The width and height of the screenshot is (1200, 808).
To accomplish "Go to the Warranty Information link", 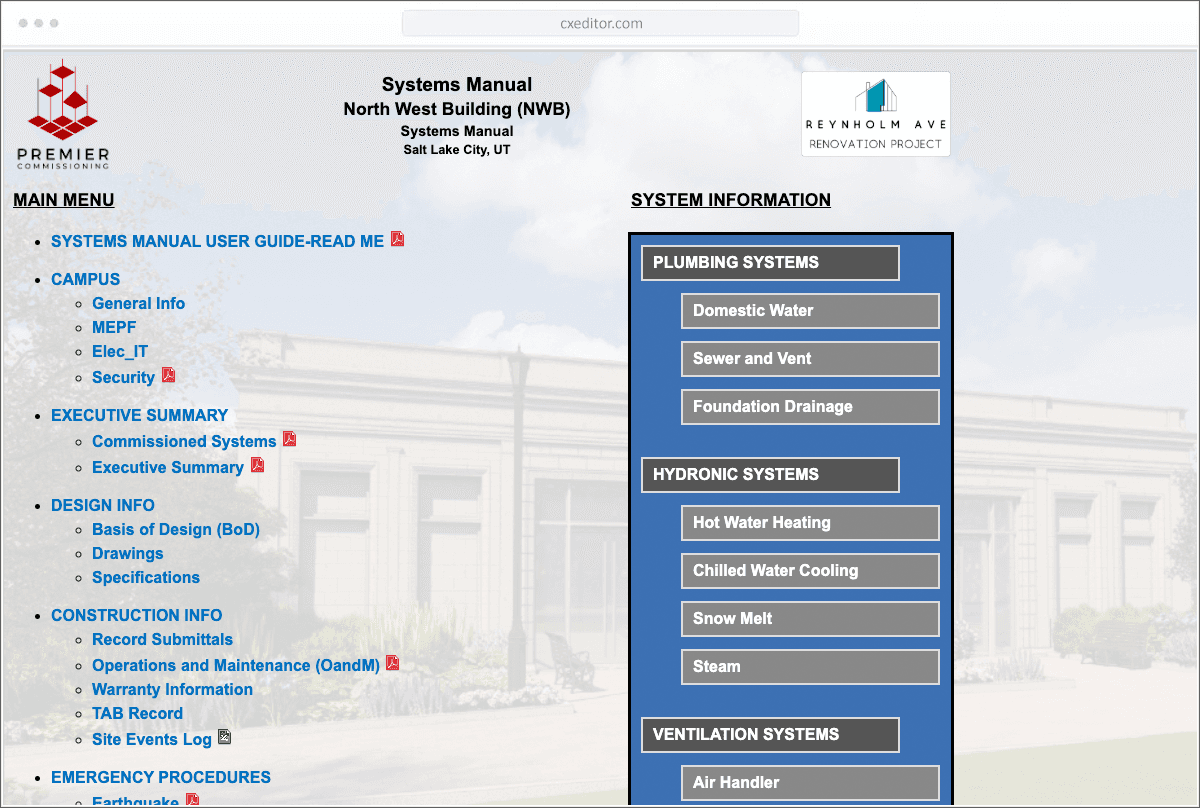I will pos(172,690).
